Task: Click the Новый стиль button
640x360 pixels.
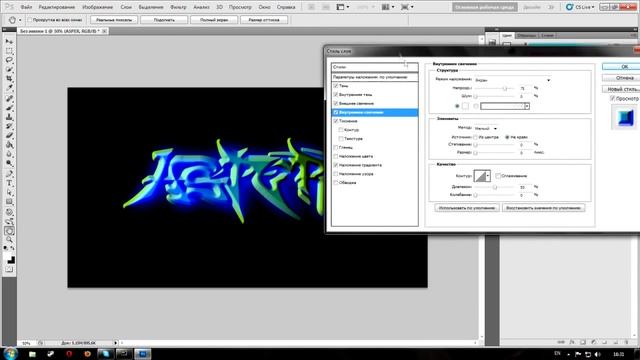Action: (x=621, y=89)
